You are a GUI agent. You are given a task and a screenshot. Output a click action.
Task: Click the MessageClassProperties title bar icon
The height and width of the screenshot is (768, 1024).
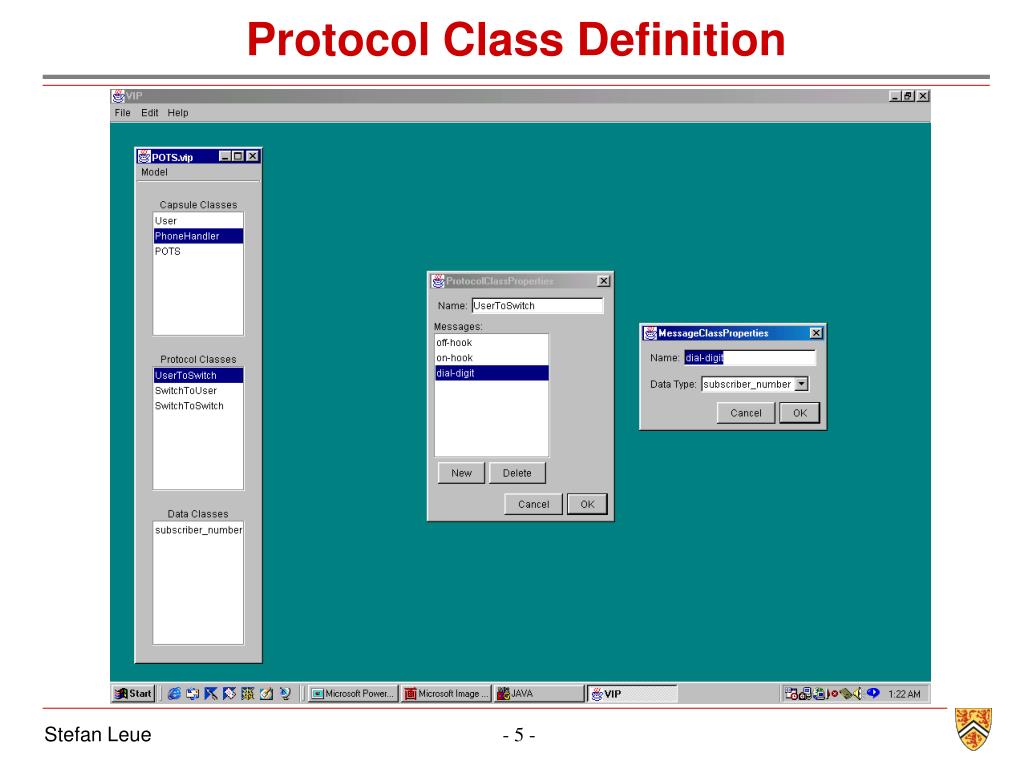coord(650,333)
